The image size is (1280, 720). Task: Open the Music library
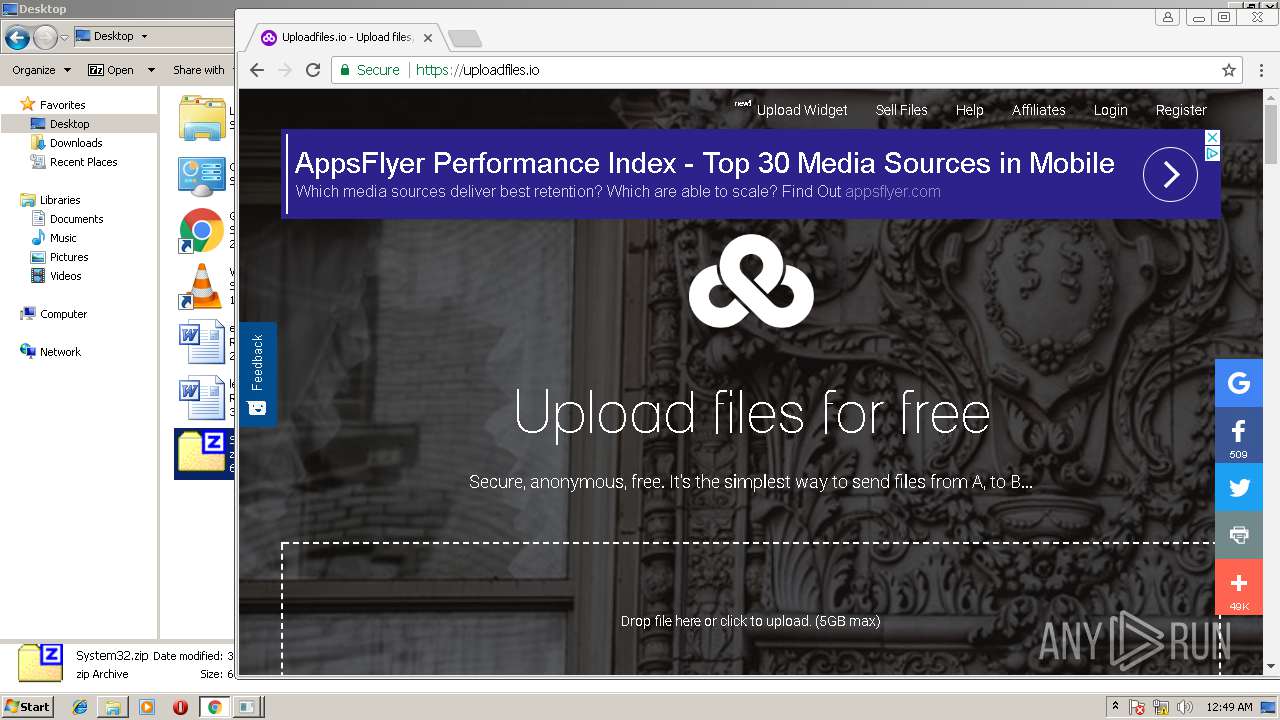tap(63, 238)
